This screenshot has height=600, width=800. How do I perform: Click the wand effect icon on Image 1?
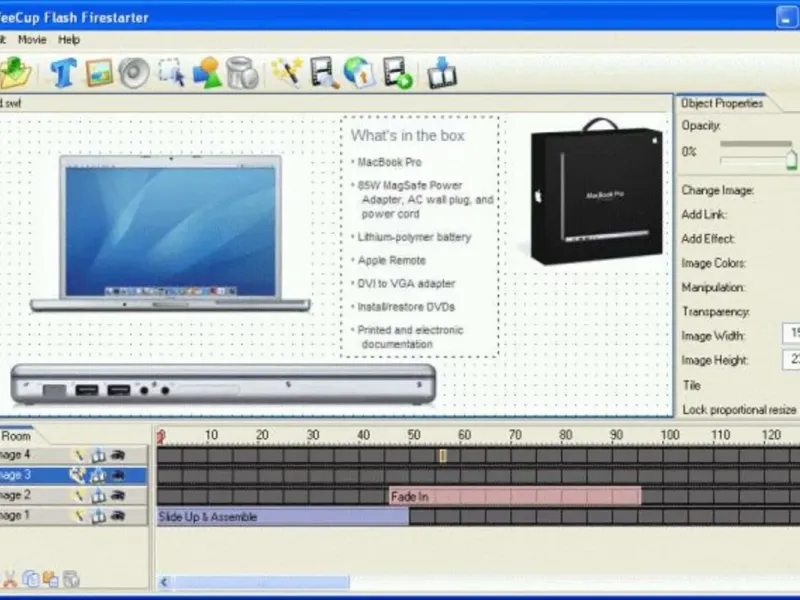pos(79,516)
